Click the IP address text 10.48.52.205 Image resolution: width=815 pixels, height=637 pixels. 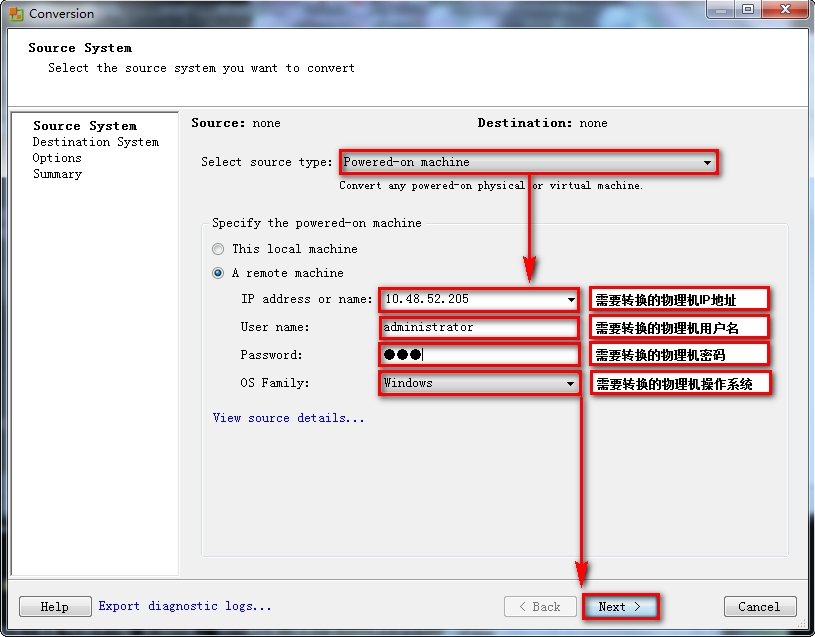coord(427,299)
